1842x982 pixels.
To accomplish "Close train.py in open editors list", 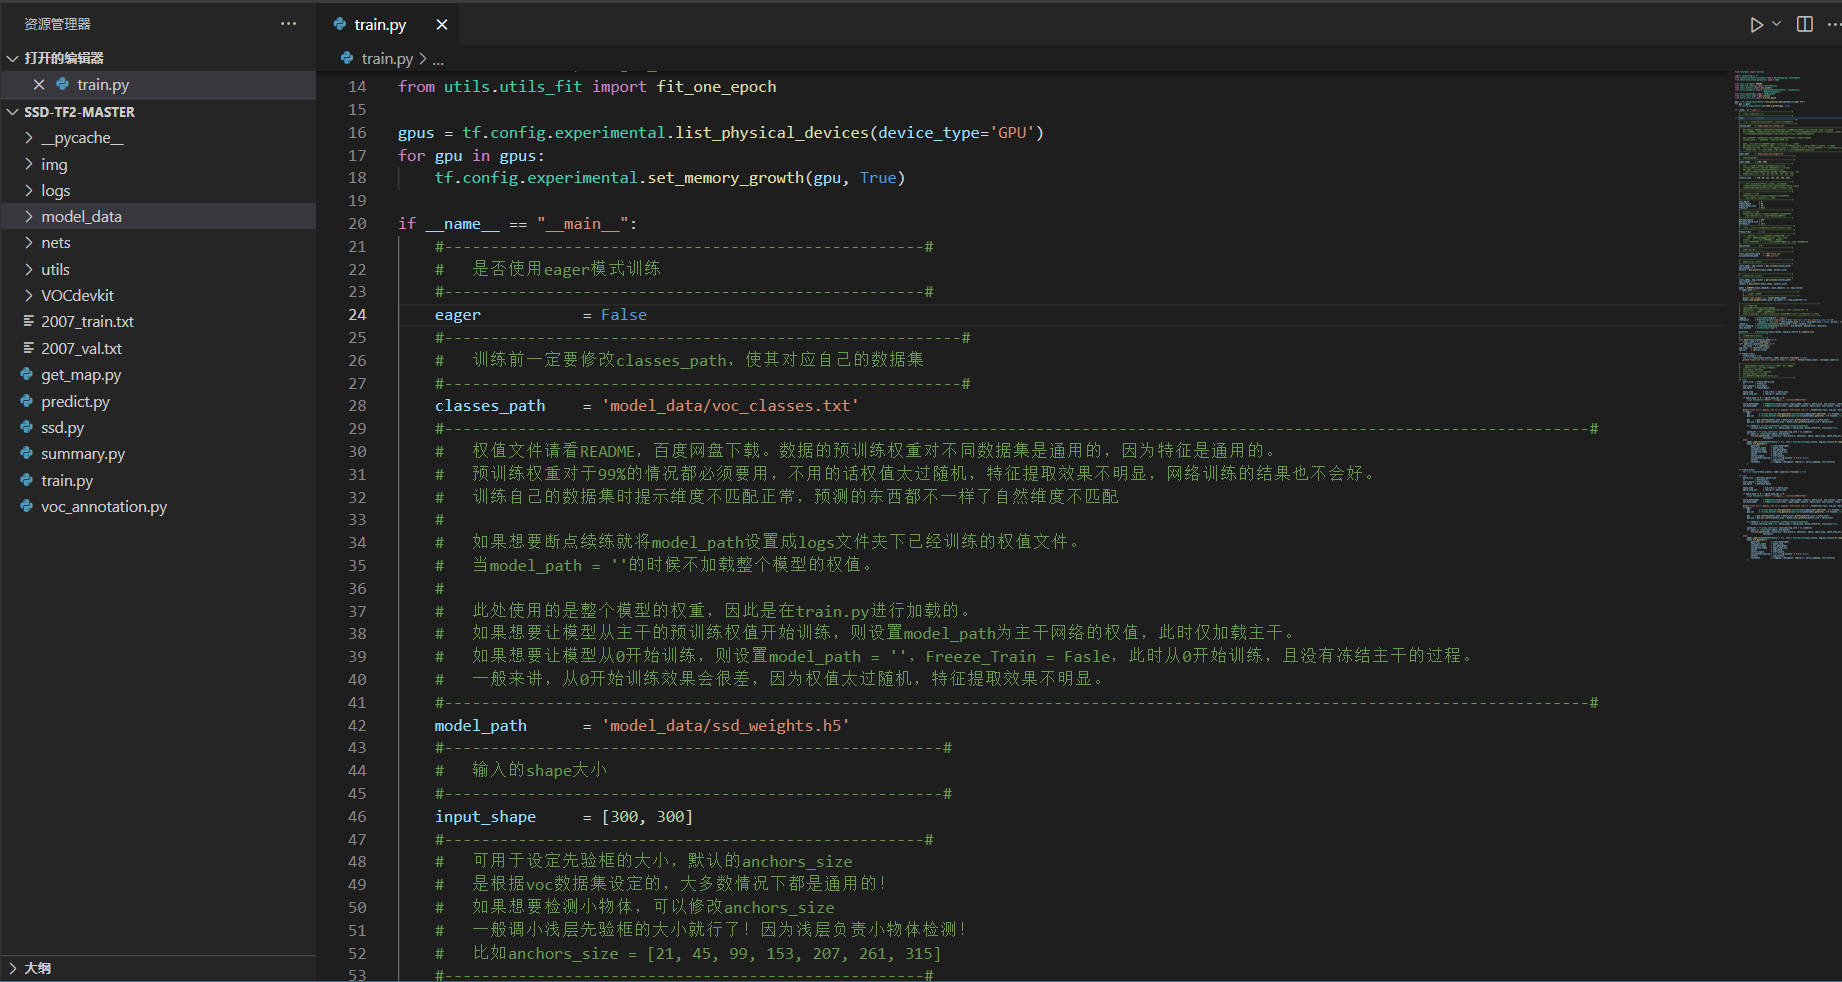I will 39,85.
